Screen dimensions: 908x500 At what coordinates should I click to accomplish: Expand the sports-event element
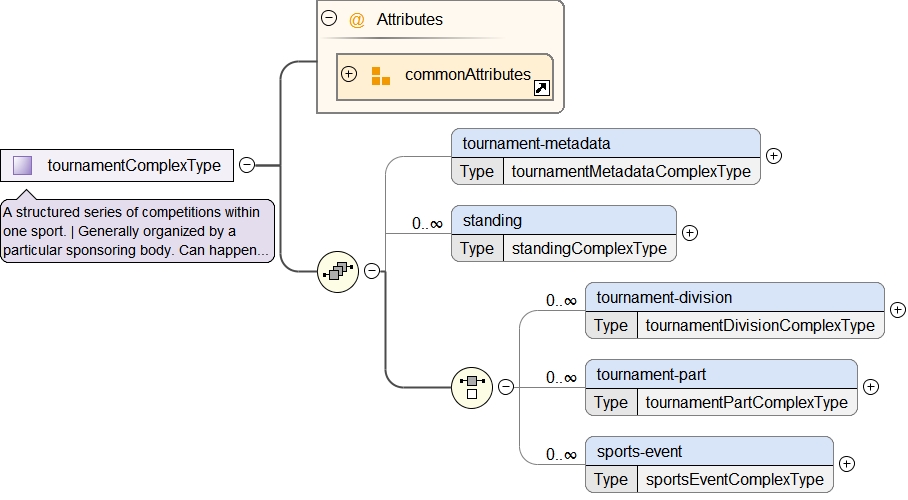[846, 464]
